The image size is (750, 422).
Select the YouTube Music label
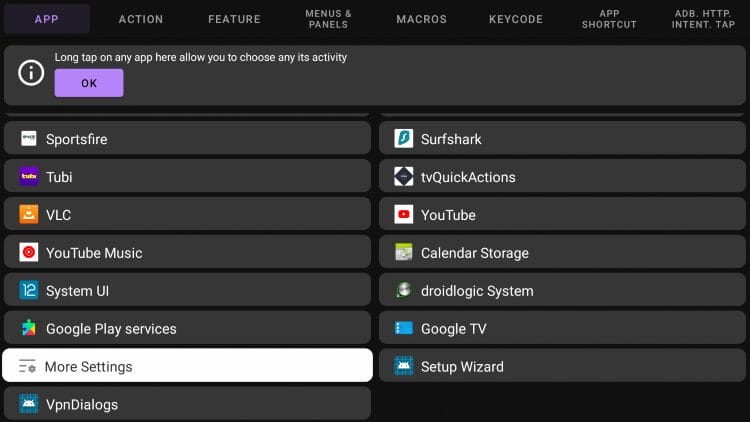coord(94,253)
